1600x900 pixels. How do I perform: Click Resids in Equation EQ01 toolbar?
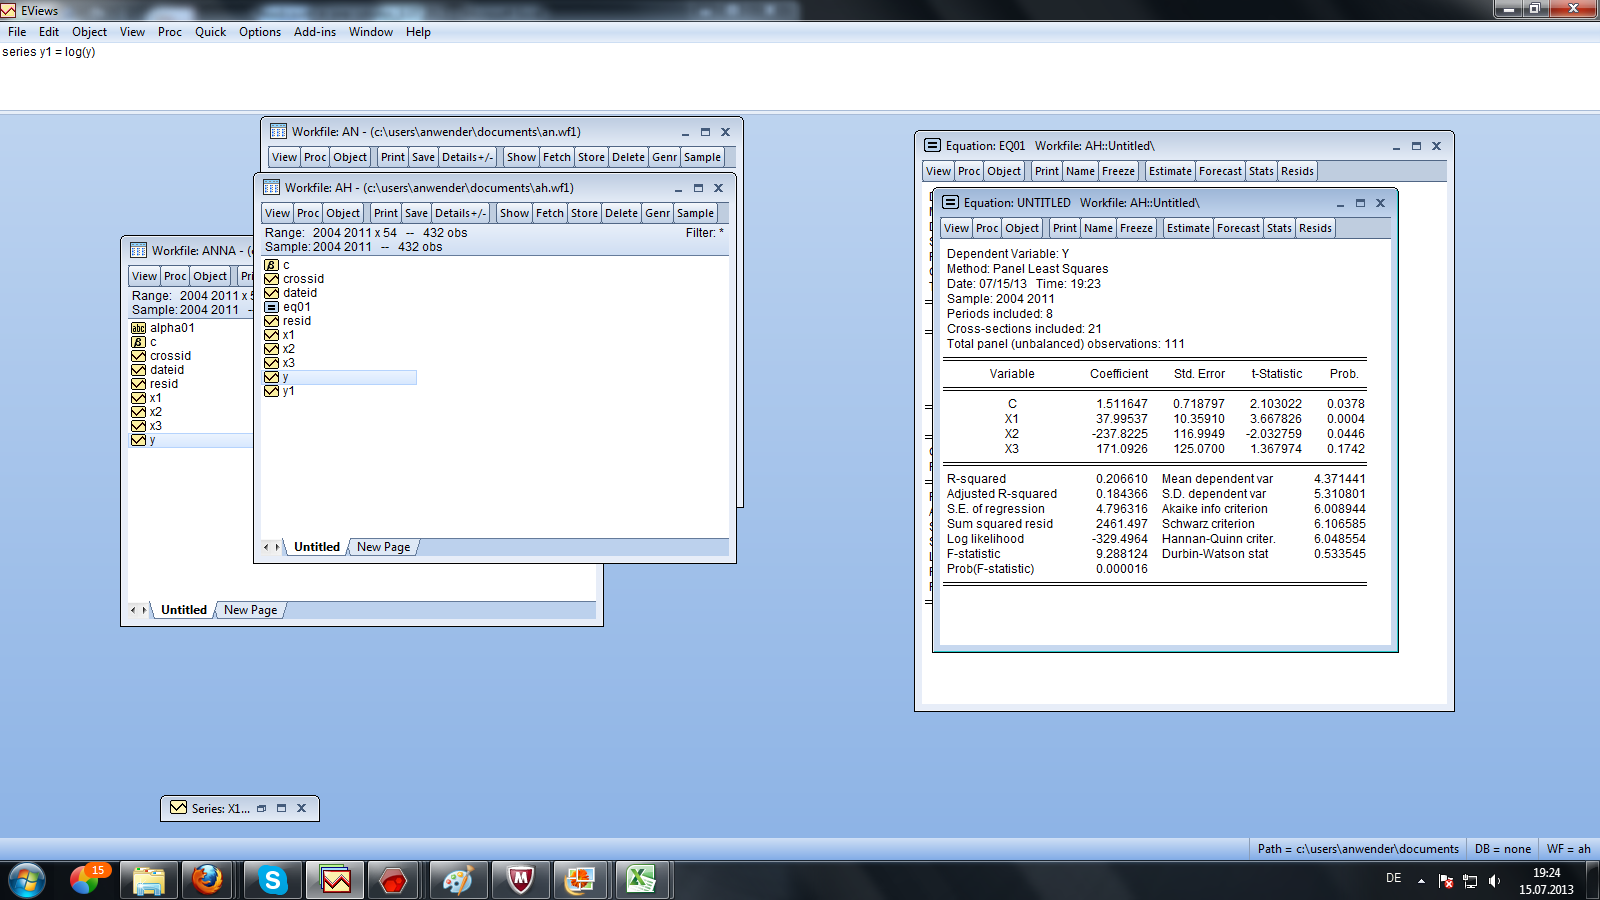click(1297, 171)
